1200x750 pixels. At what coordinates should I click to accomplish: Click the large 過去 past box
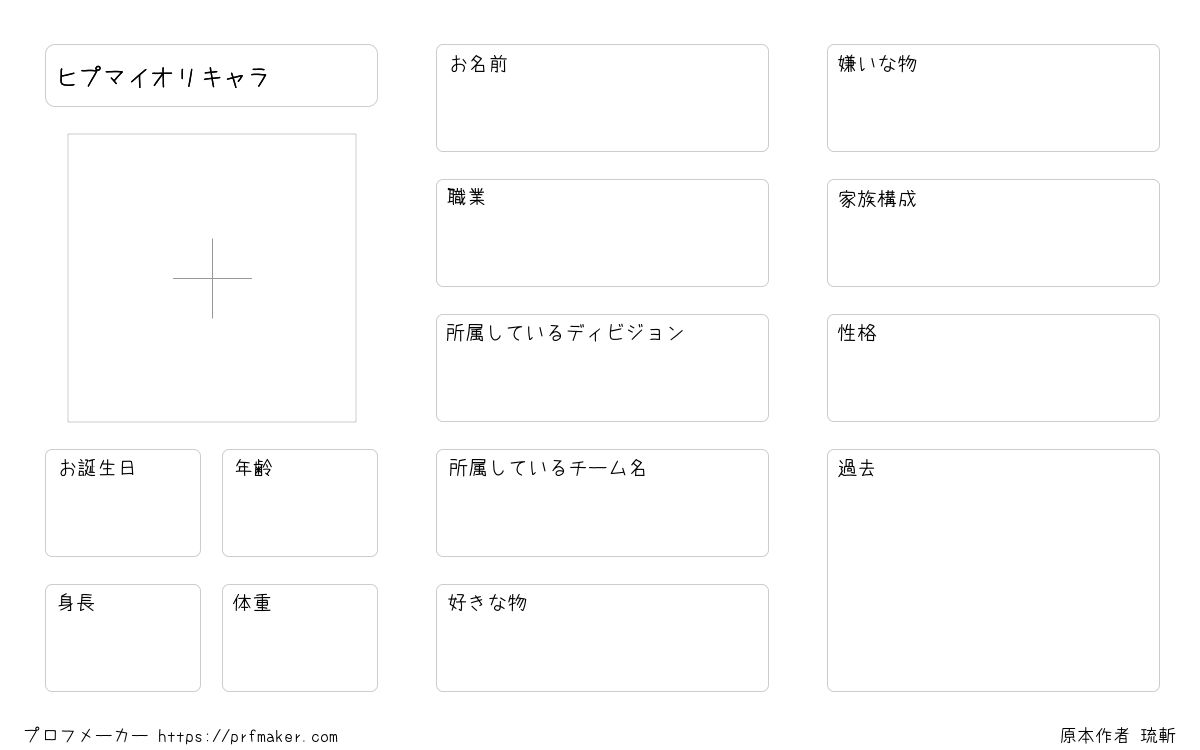993,570
